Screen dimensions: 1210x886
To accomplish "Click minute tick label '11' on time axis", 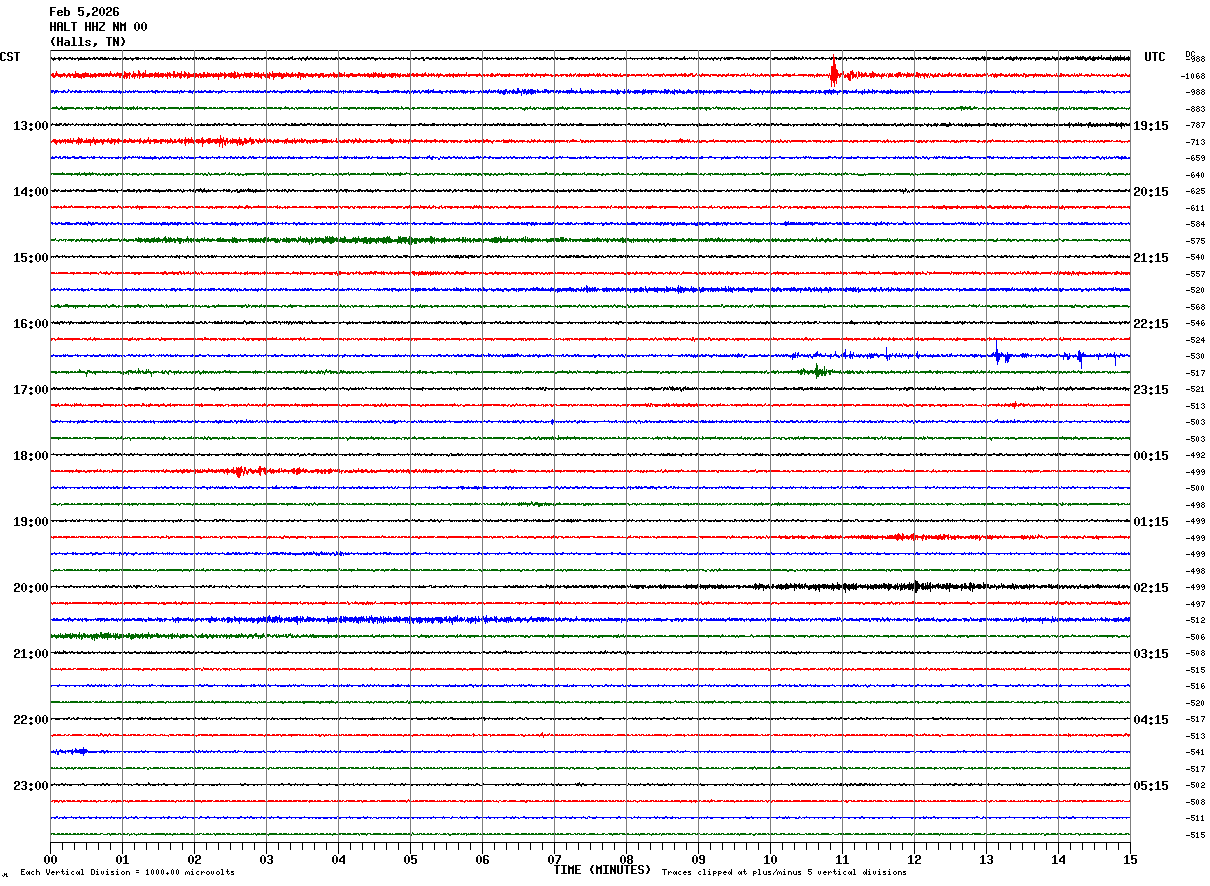I will pos(842,859).
